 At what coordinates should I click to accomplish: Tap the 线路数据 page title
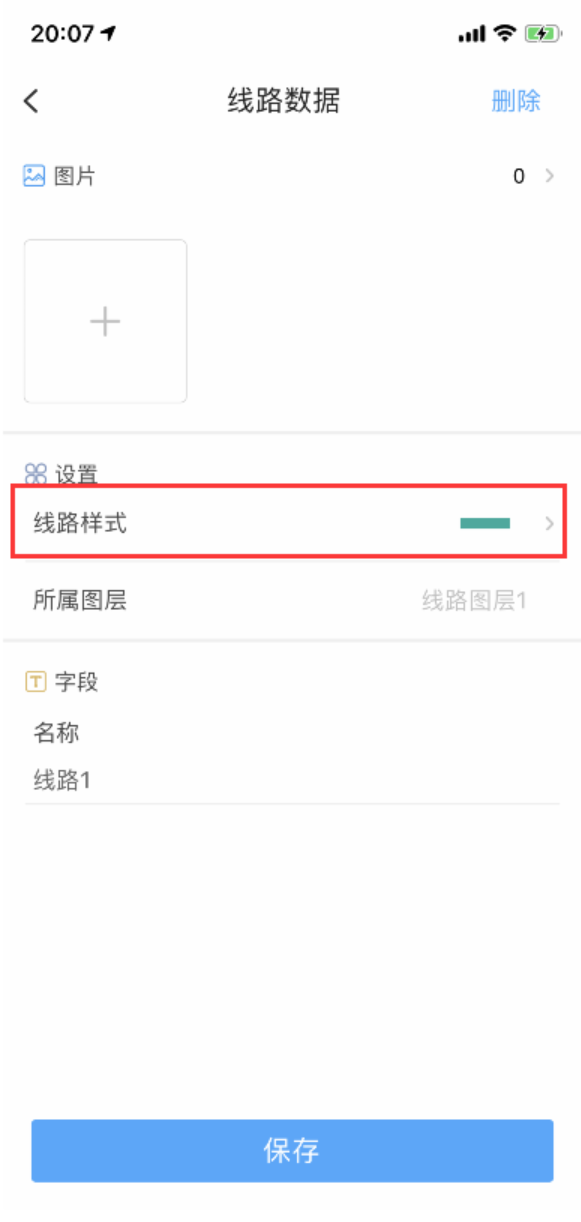tap(284, 101)
